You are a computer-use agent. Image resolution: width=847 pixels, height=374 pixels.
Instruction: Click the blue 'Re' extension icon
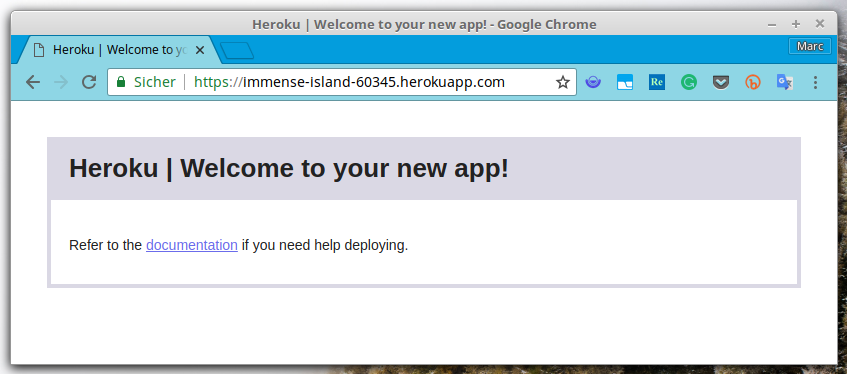click(x=657, y=82)
